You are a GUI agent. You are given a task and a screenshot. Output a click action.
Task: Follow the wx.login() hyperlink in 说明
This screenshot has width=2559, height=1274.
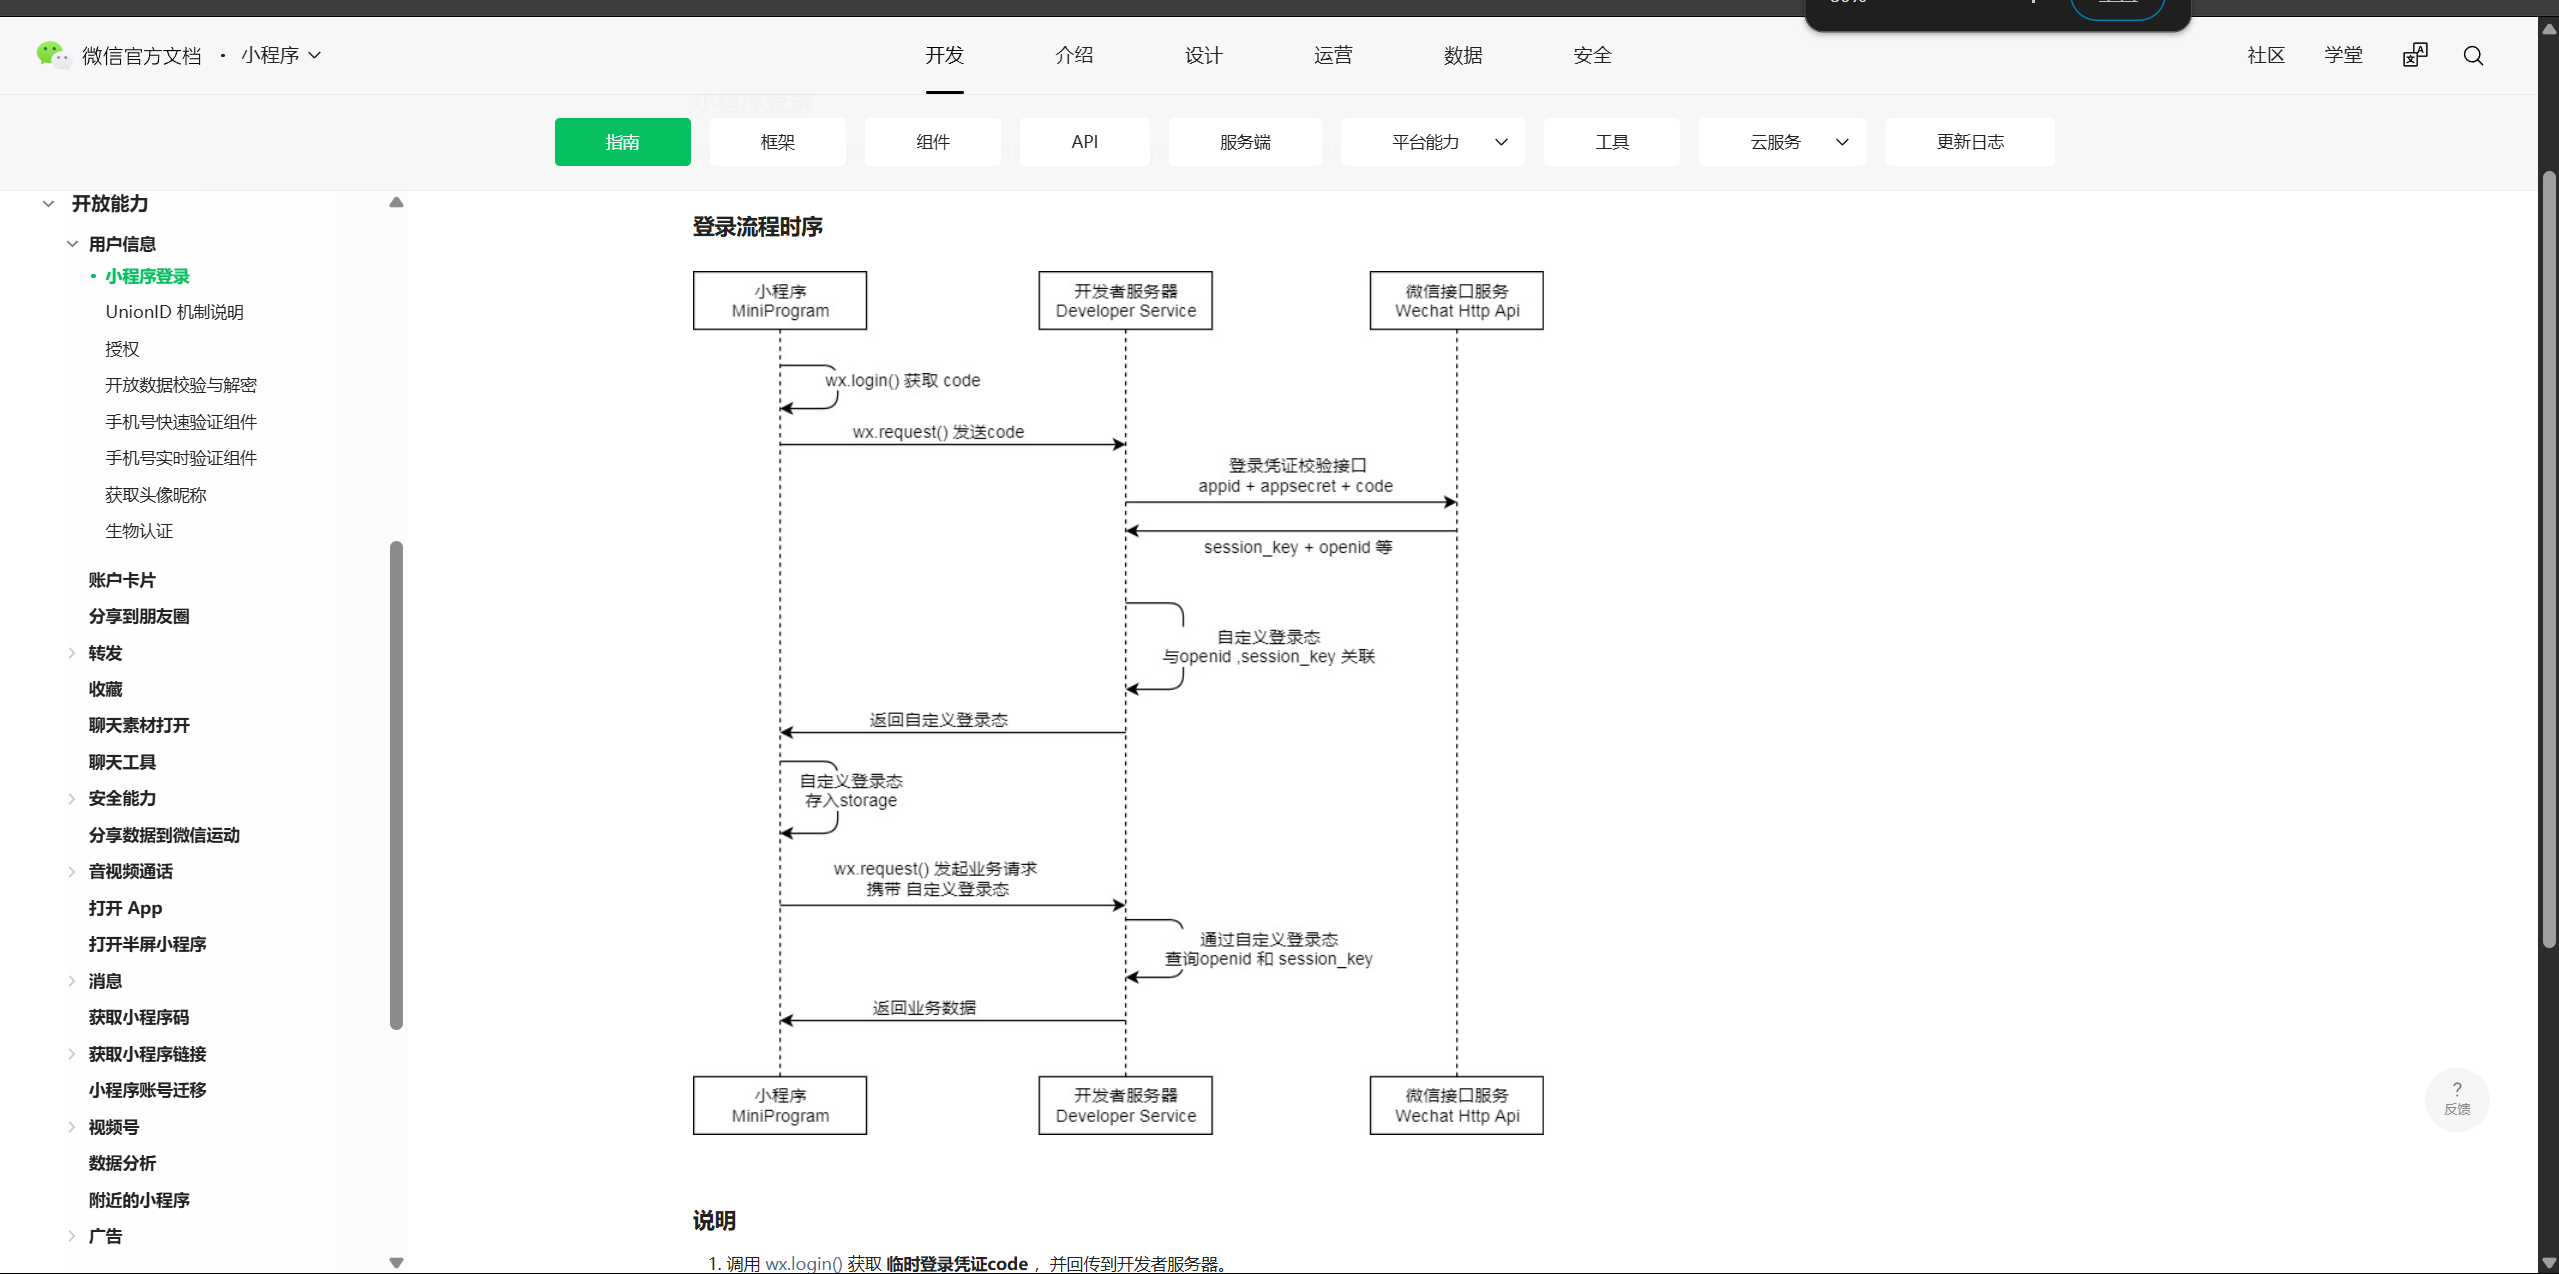(803, 1264)
